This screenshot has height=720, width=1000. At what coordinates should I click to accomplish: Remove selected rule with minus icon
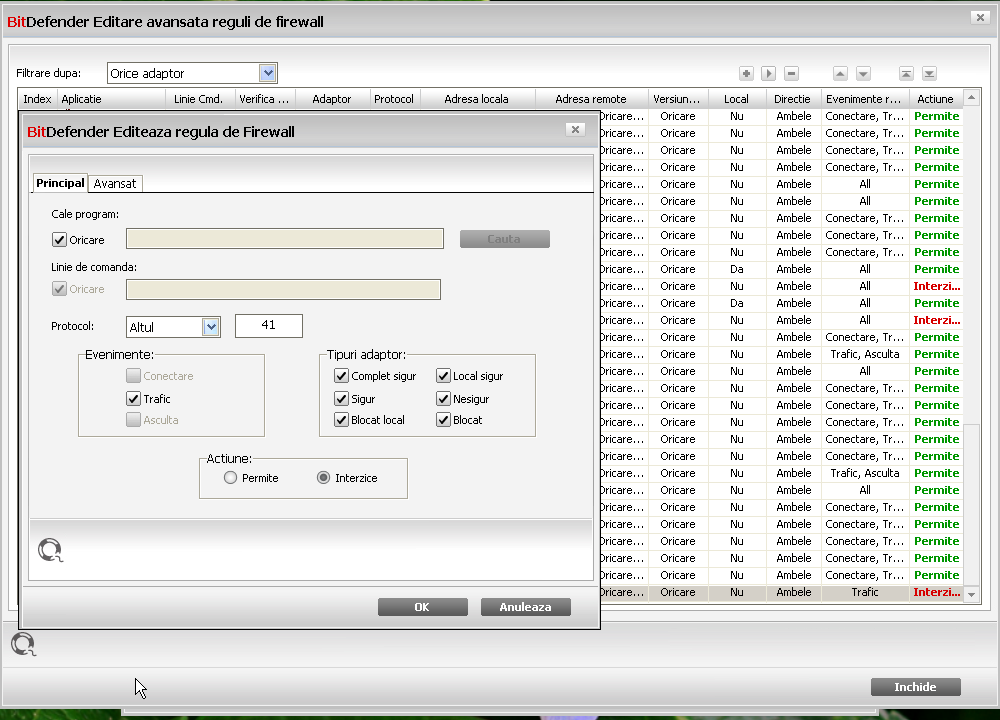point(791,73)
